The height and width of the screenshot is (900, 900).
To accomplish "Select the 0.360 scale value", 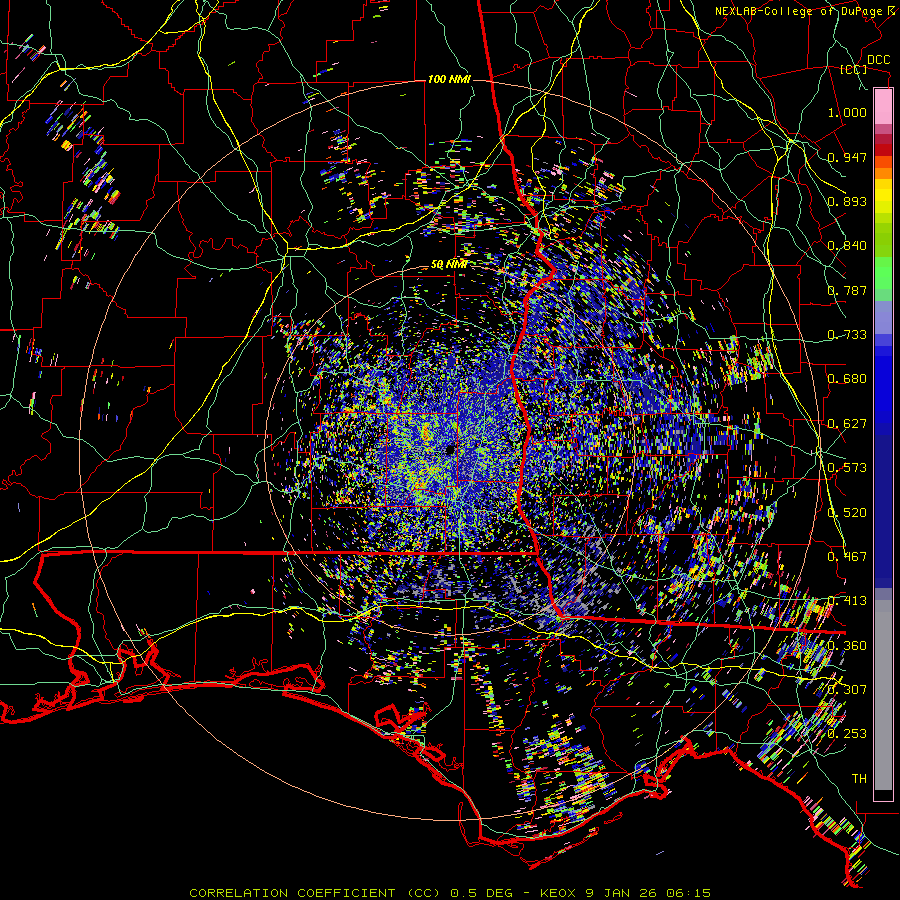I will [x=847, y=645].
